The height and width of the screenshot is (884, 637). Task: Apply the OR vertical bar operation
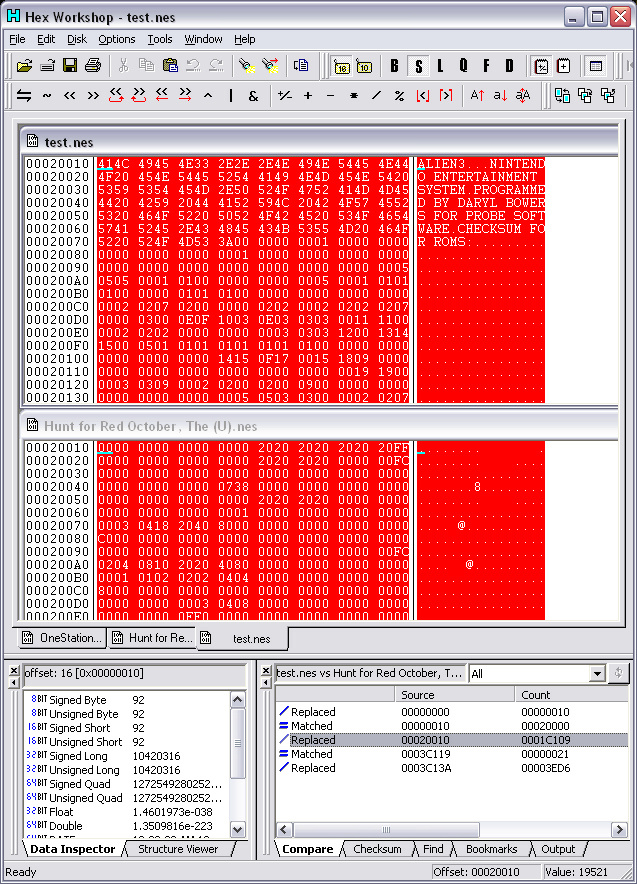pyautogui.click(x=231, y=96)
